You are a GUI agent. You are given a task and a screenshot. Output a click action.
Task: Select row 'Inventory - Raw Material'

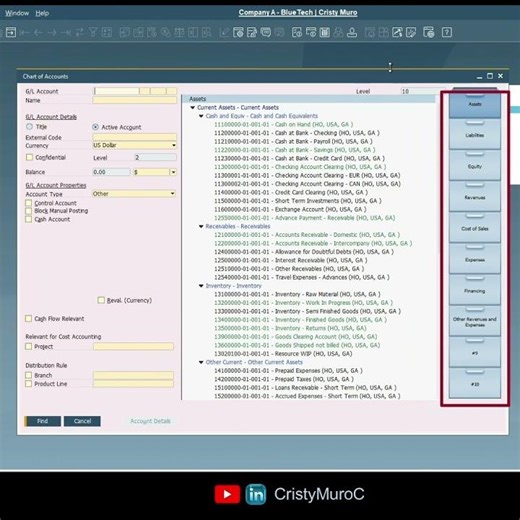[297, 294]
